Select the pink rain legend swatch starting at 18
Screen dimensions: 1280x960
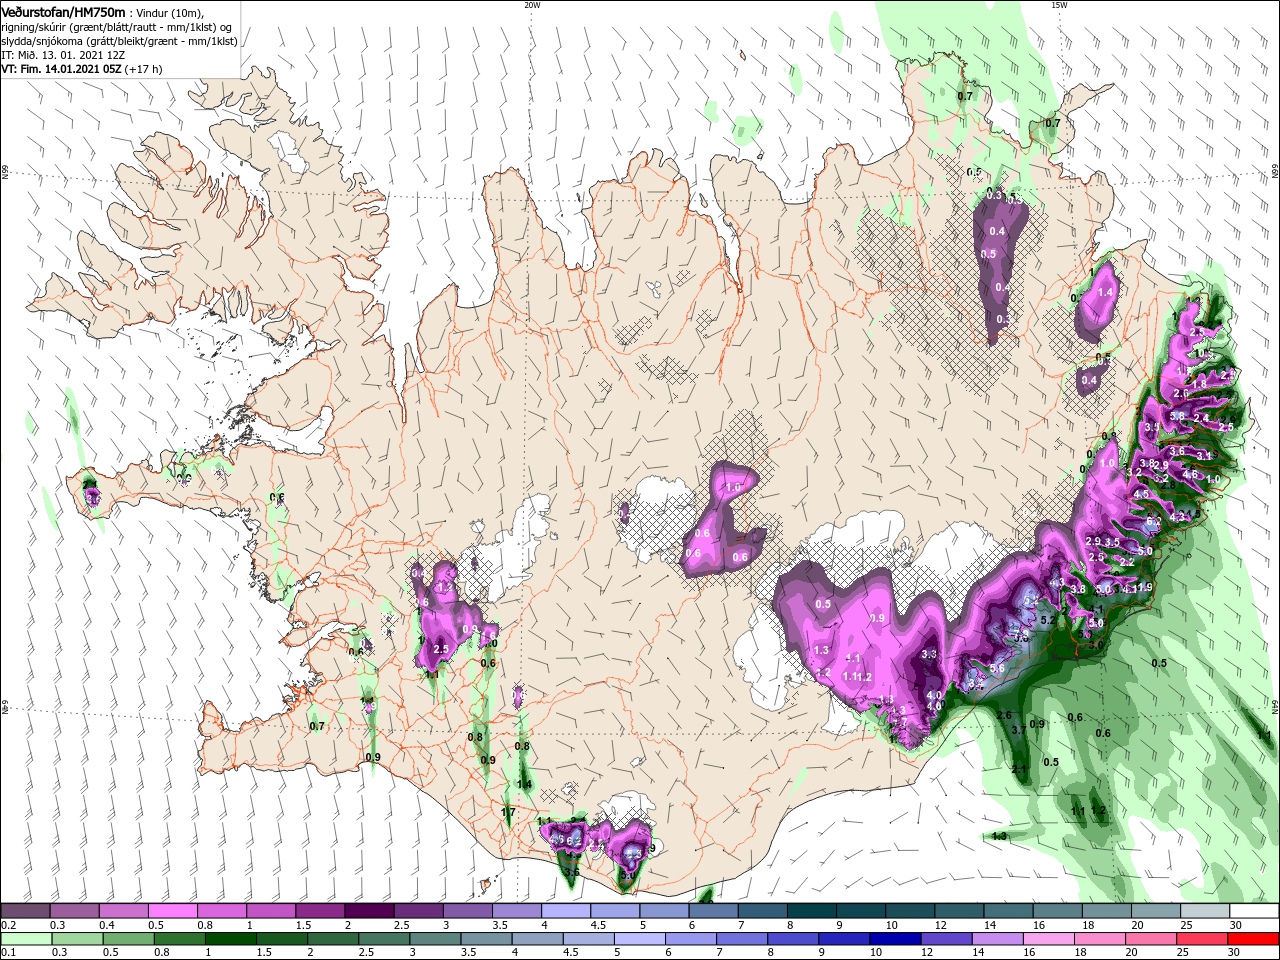click(1103, 939)
